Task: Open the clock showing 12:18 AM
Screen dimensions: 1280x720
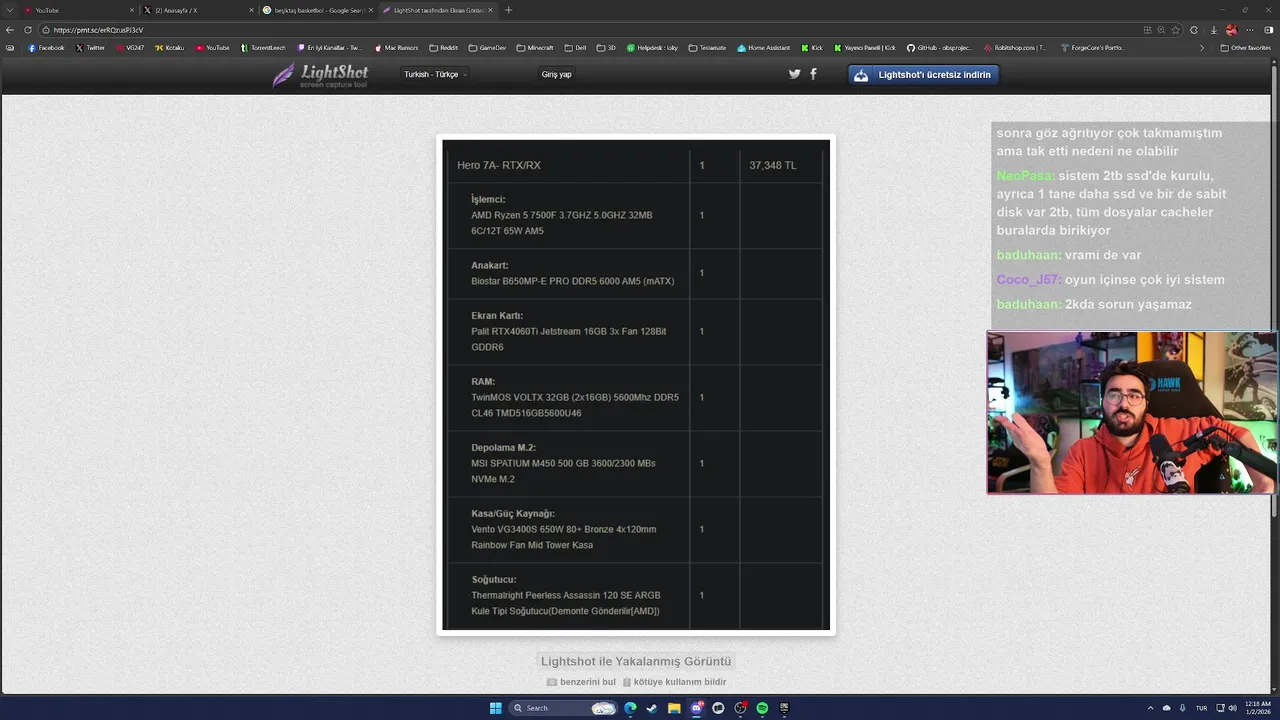Action: [1257, 708]
